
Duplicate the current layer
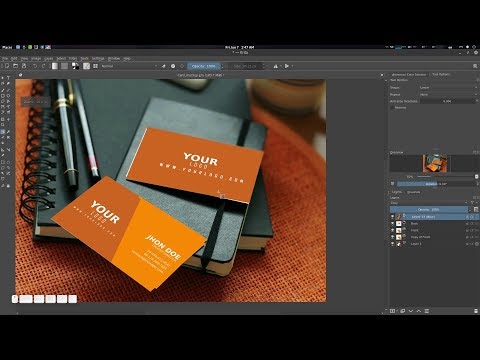pos(402,311)
